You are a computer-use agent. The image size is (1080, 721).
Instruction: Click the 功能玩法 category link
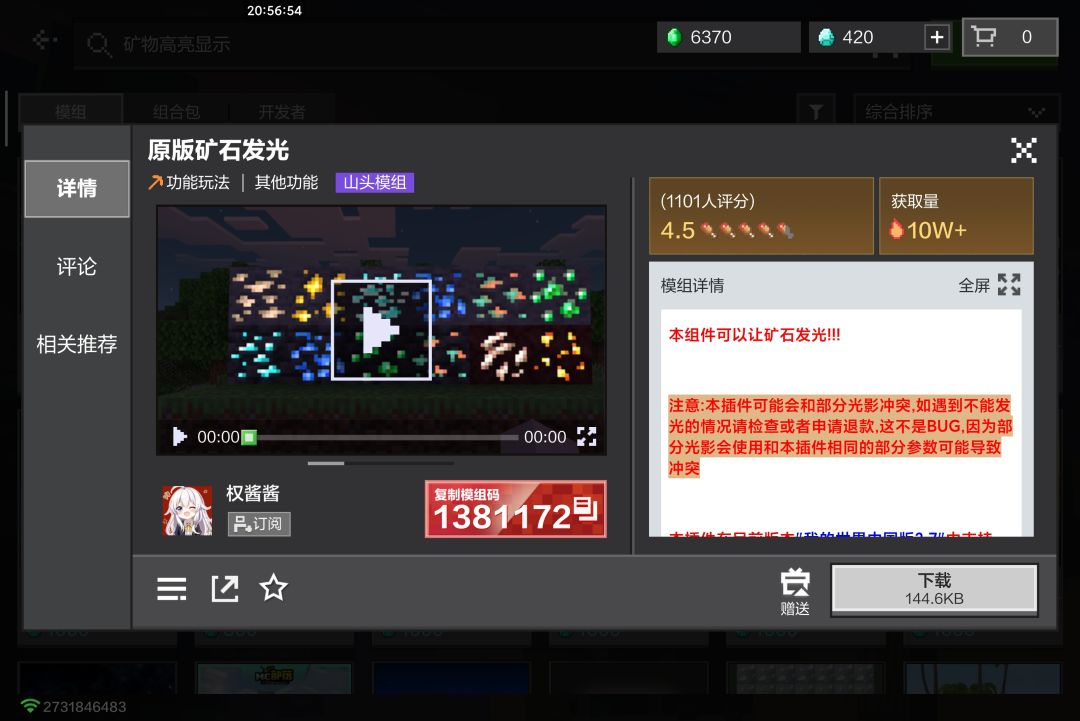pyautogui.click(x=189, y=182)
